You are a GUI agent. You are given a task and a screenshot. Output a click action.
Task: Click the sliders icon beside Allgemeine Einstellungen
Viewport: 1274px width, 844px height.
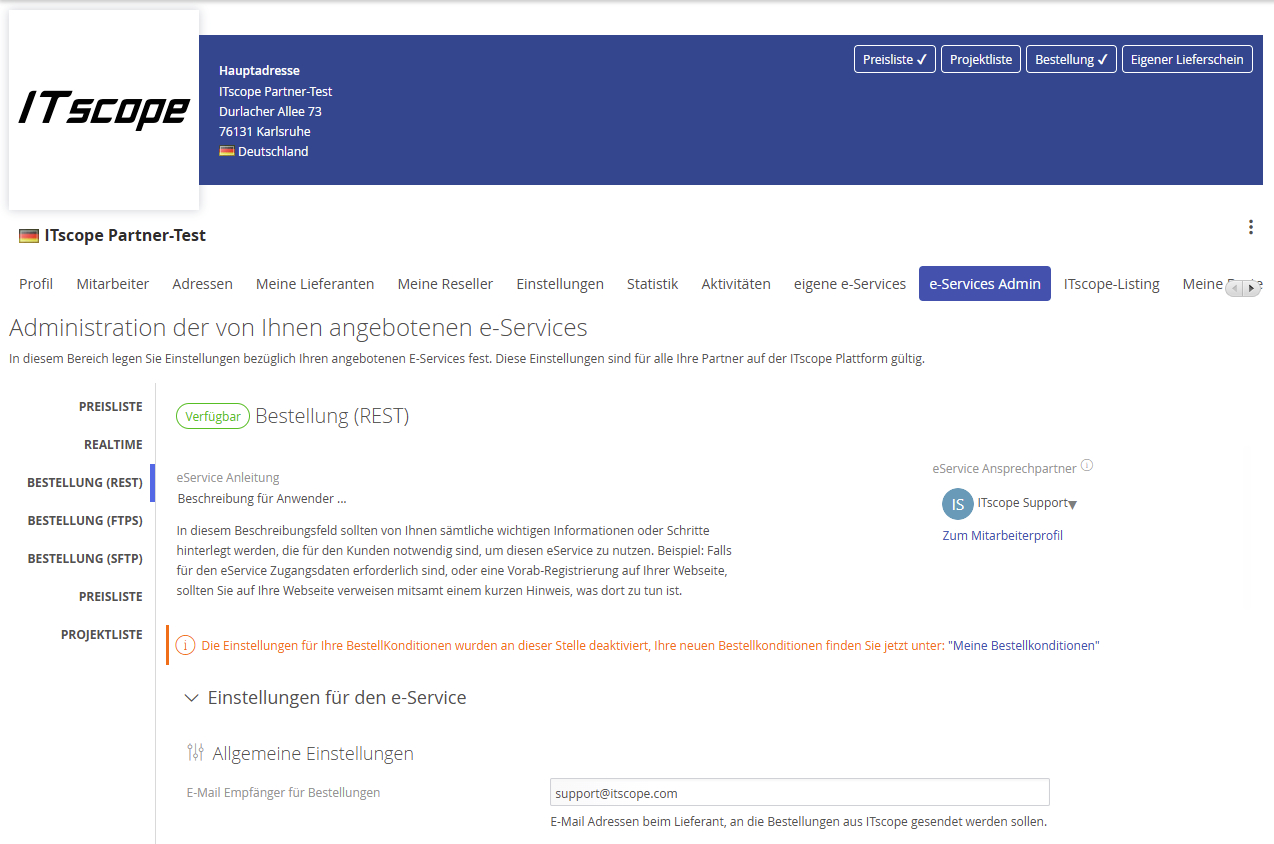point(196,752)
